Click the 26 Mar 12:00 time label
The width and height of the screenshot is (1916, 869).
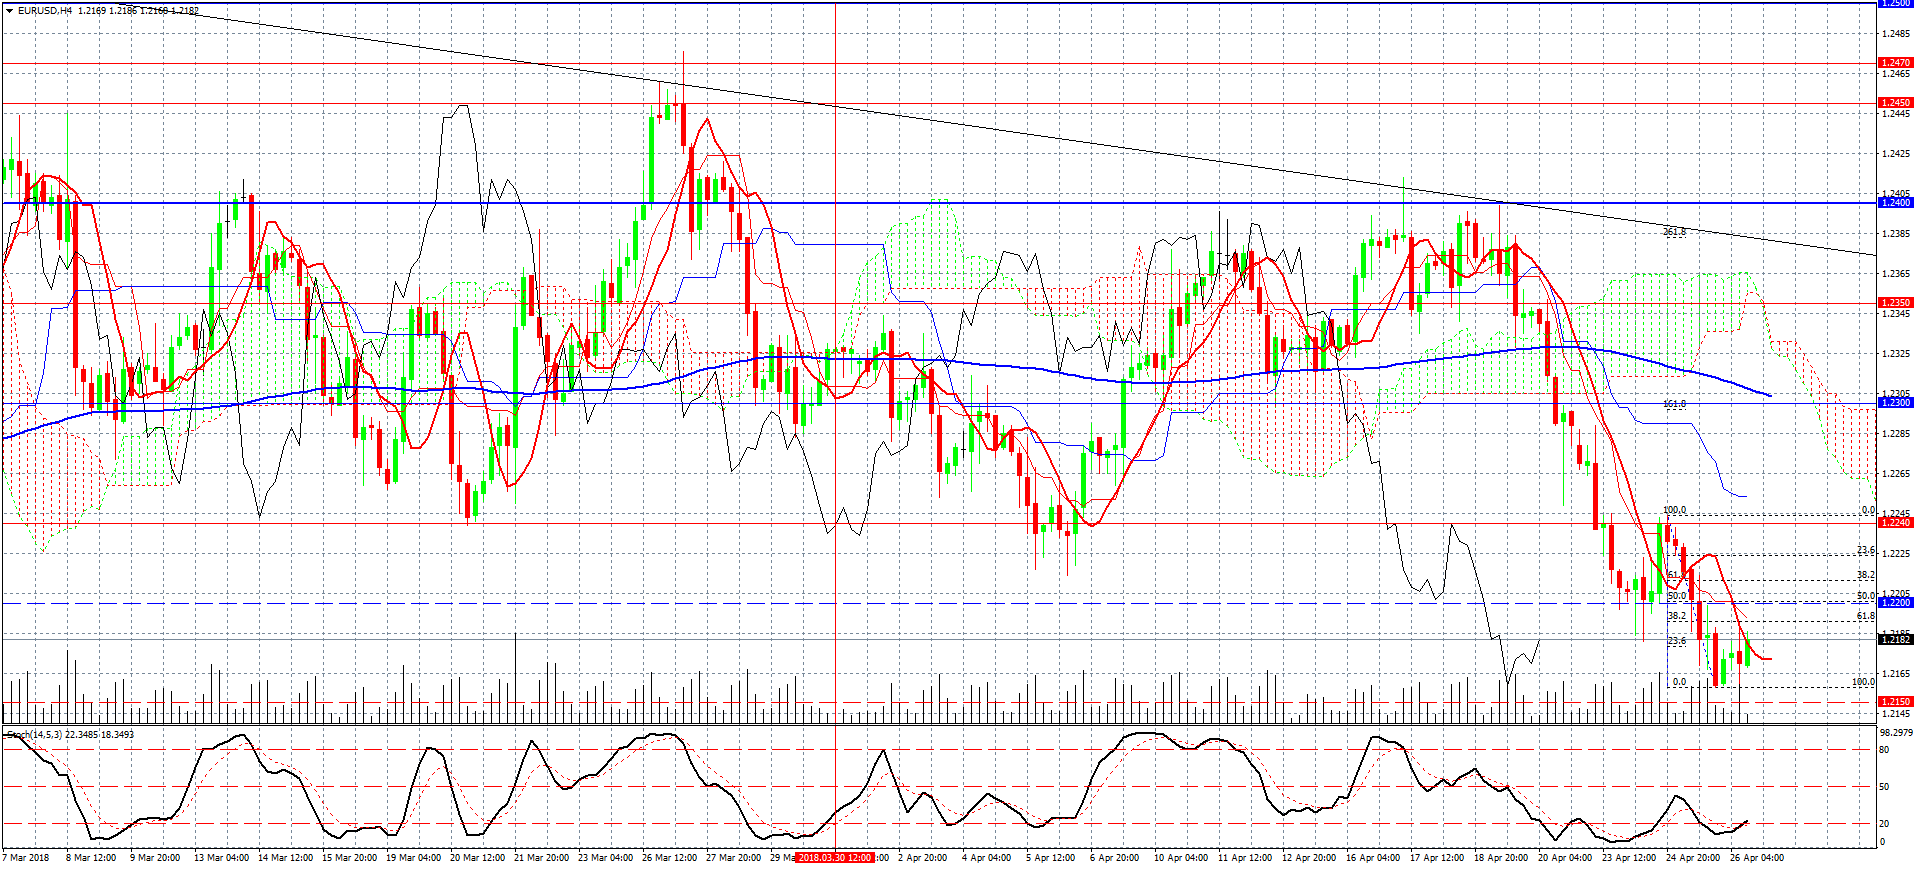click(x=669, y=858)
